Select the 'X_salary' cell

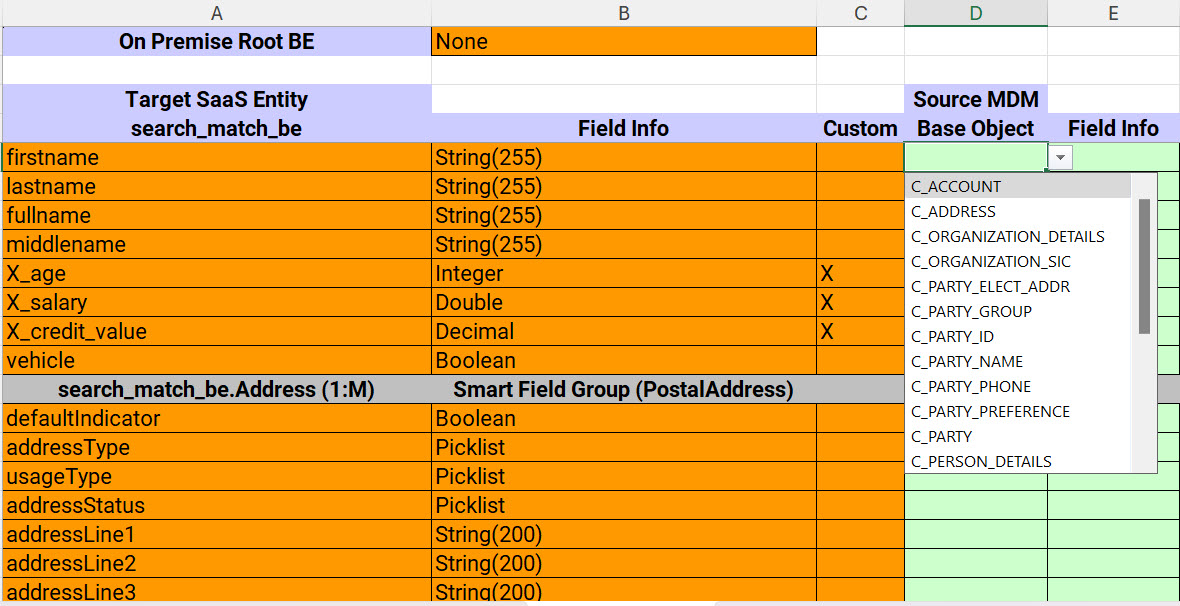pyautogui.click(x=217, y=303)
